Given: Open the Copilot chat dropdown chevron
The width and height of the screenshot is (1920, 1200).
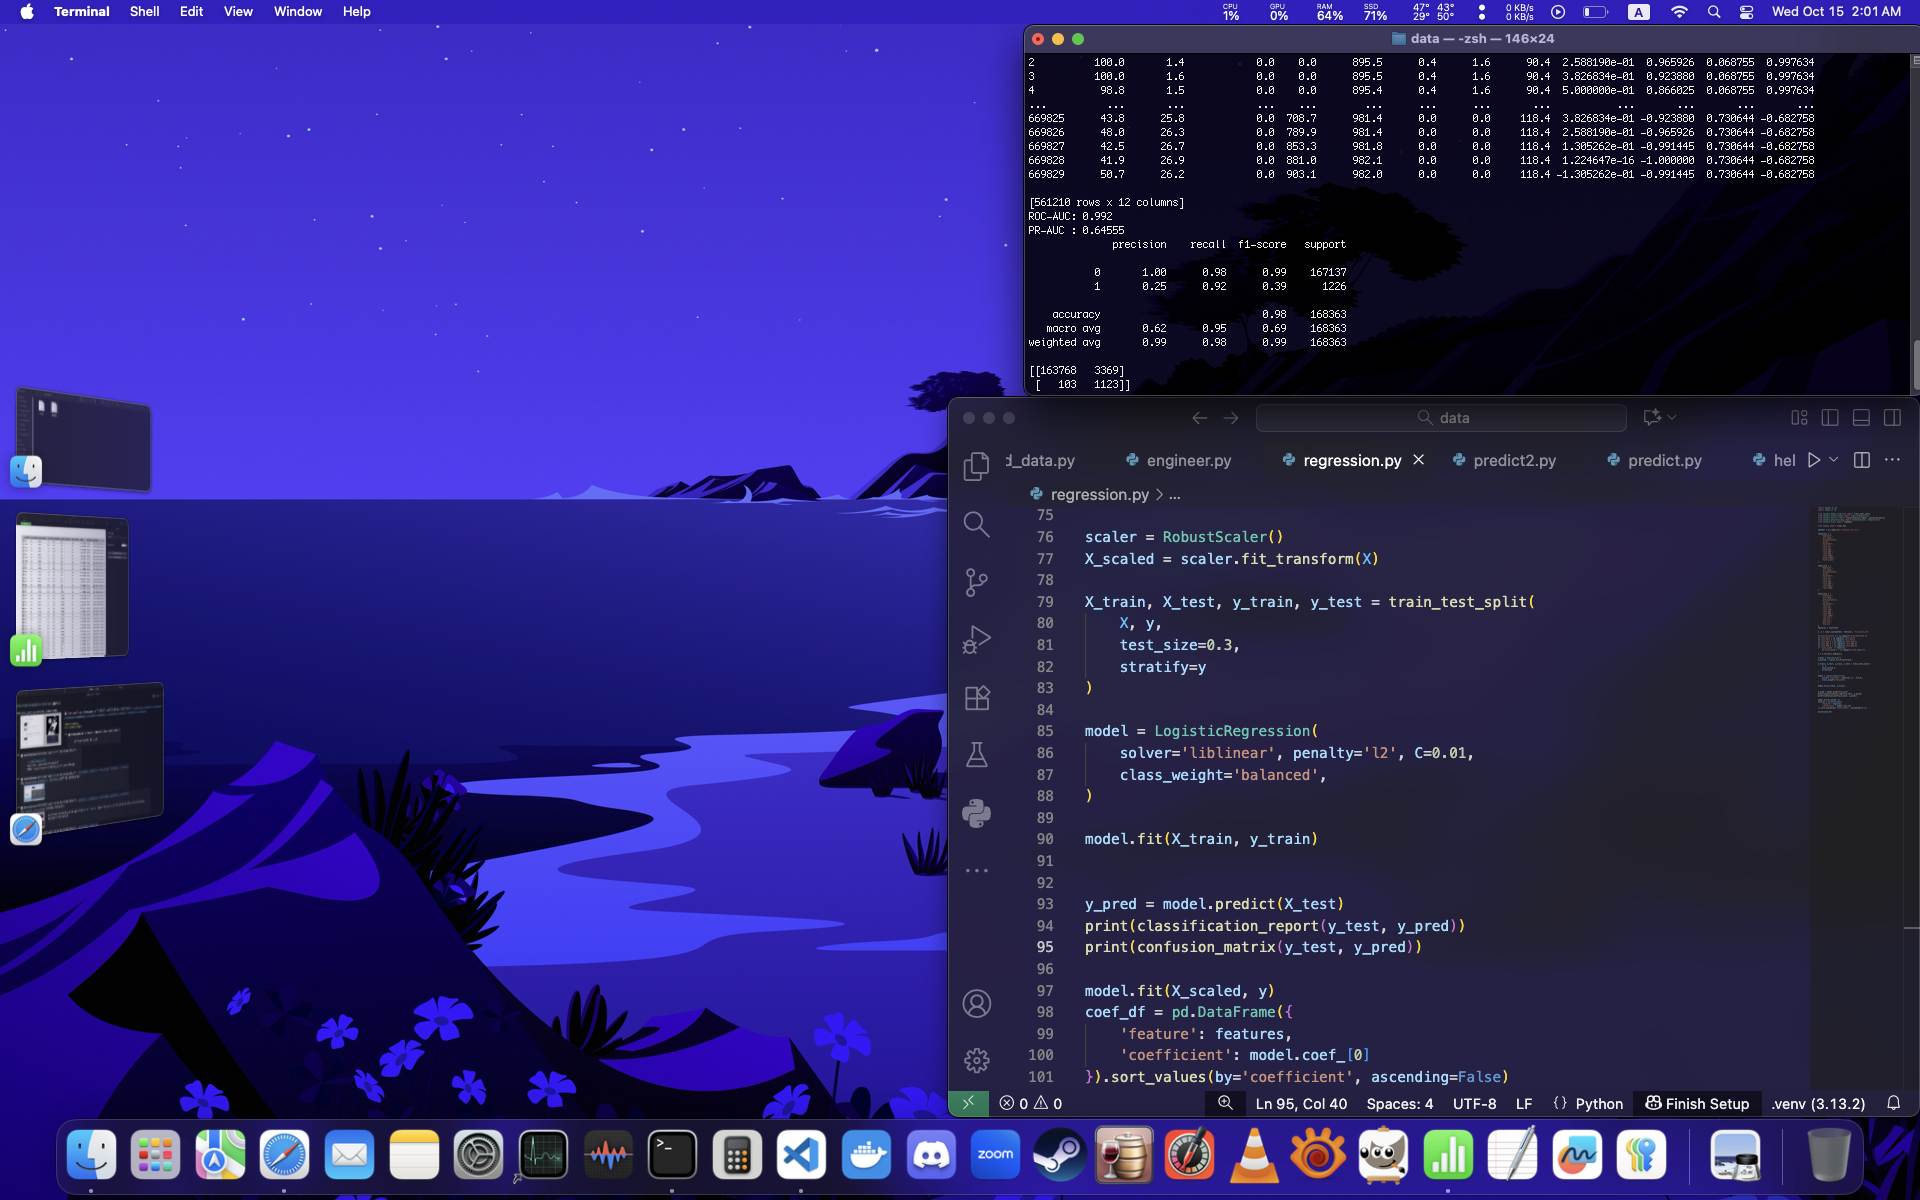Looking at the screenshot, I should pyautogui.click(x=1672, y=418).
